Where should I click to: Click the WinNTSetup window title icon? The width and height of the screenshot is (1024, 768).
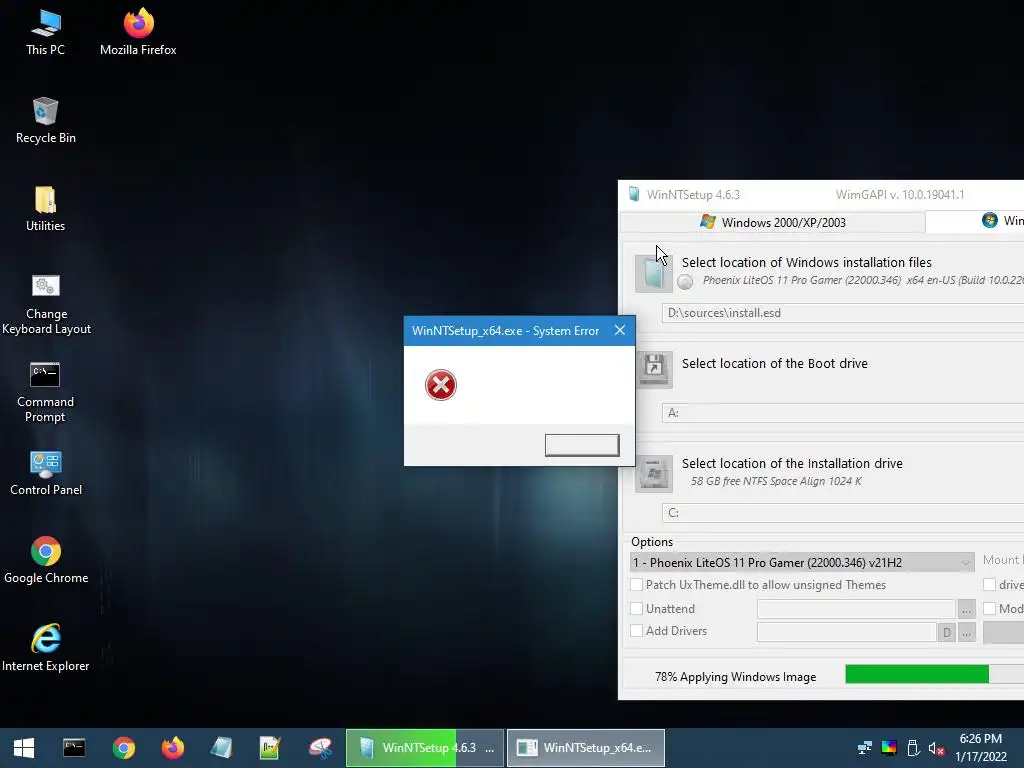[633, 195]
